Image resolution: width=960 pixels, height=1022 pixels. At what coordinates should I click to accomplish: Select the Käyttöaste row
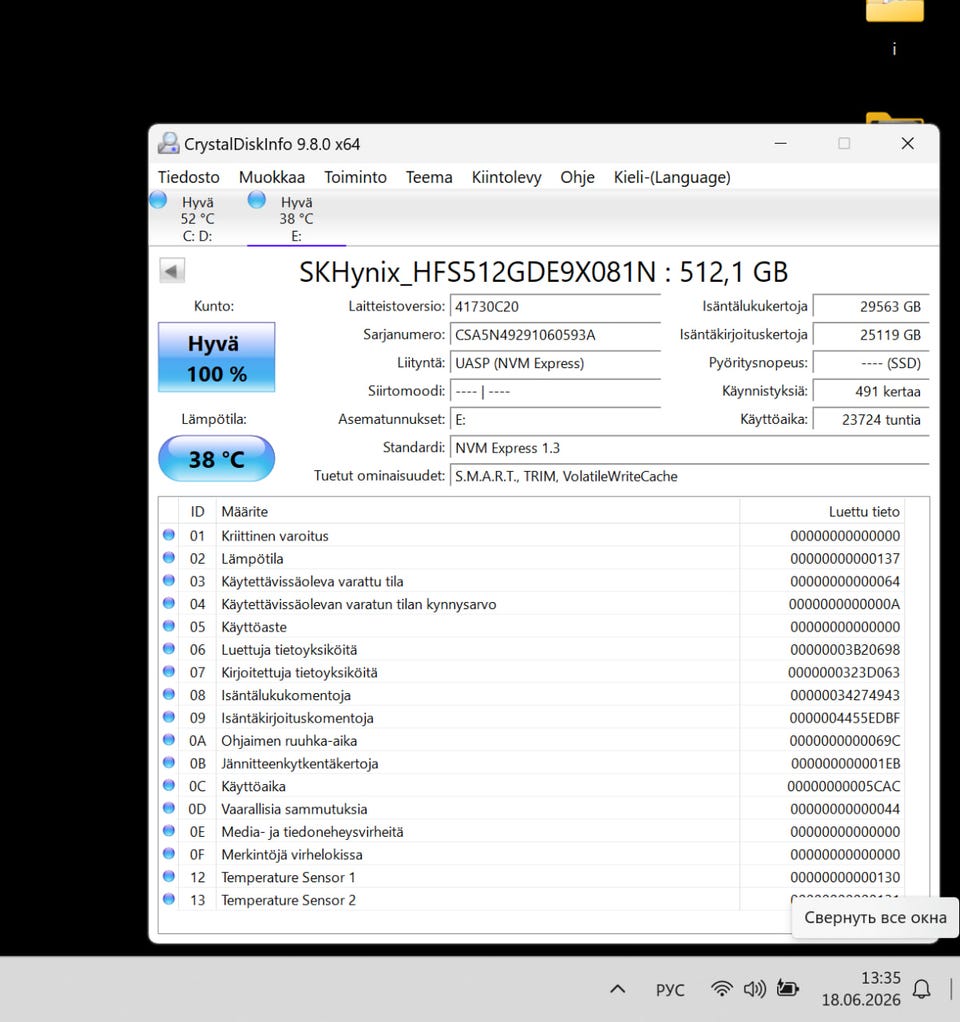coord(532,627)
